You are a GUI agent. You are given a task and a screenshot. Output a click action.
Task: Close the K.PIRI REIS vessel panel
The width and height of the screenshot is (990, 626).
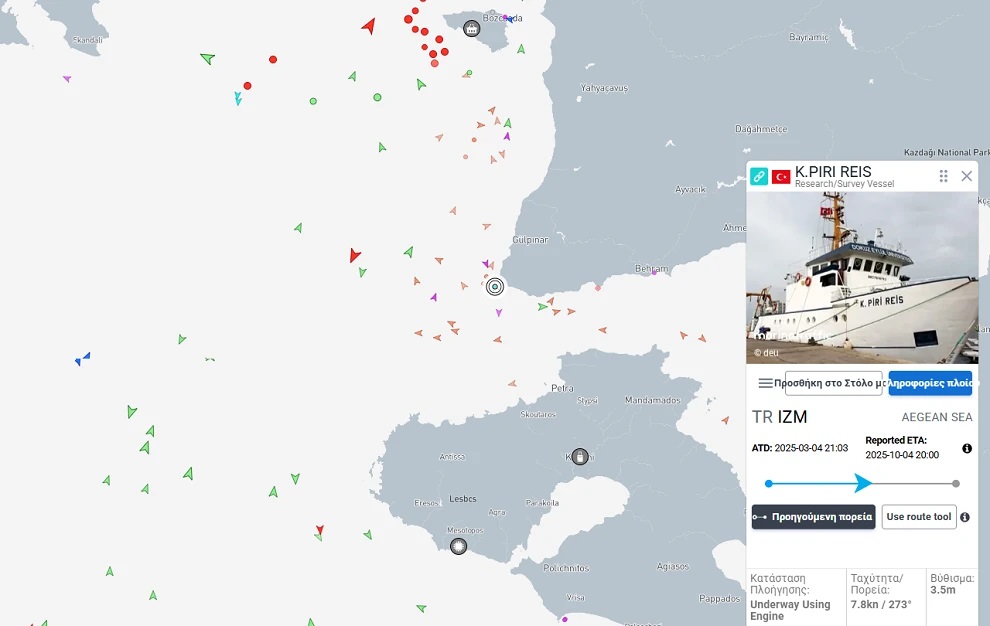click(x=966, y=176)
